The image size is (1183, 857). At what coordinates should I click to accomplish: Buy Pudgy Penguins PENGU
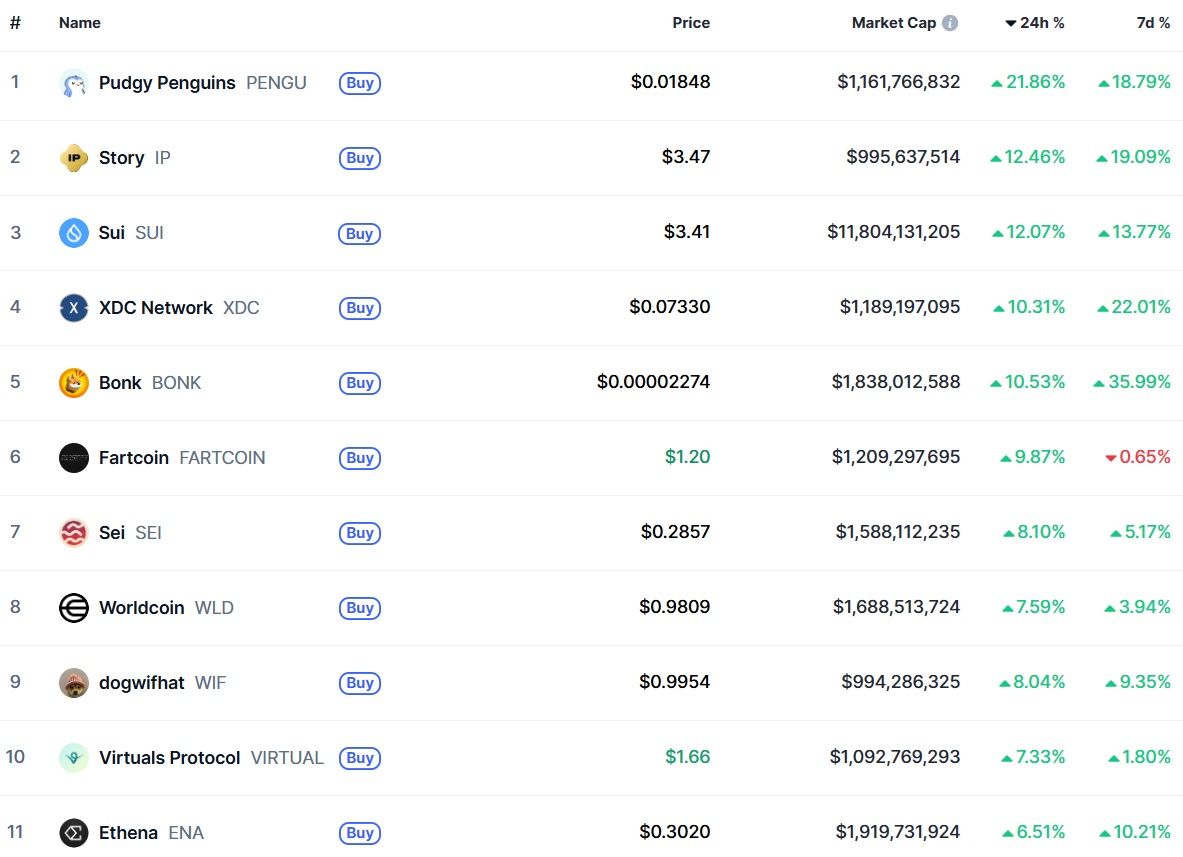tap(360, 83)
